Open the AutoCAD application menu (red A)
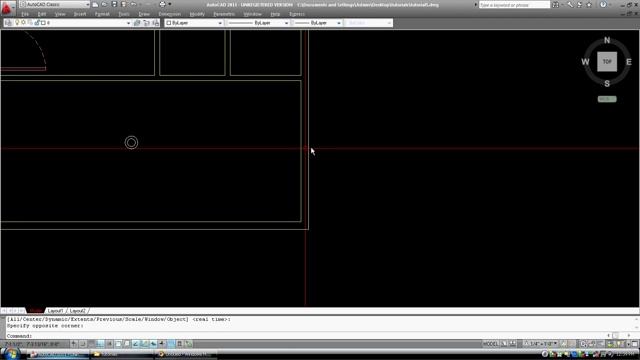Image resolution: width=640 pixels, height=360 pixels. coord(8,8)
